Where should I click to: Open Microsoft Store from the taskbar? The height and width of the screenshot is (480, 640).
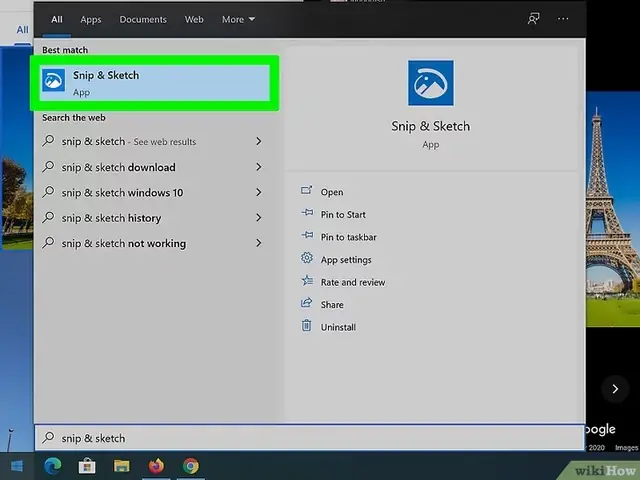(x=87, y=466)
